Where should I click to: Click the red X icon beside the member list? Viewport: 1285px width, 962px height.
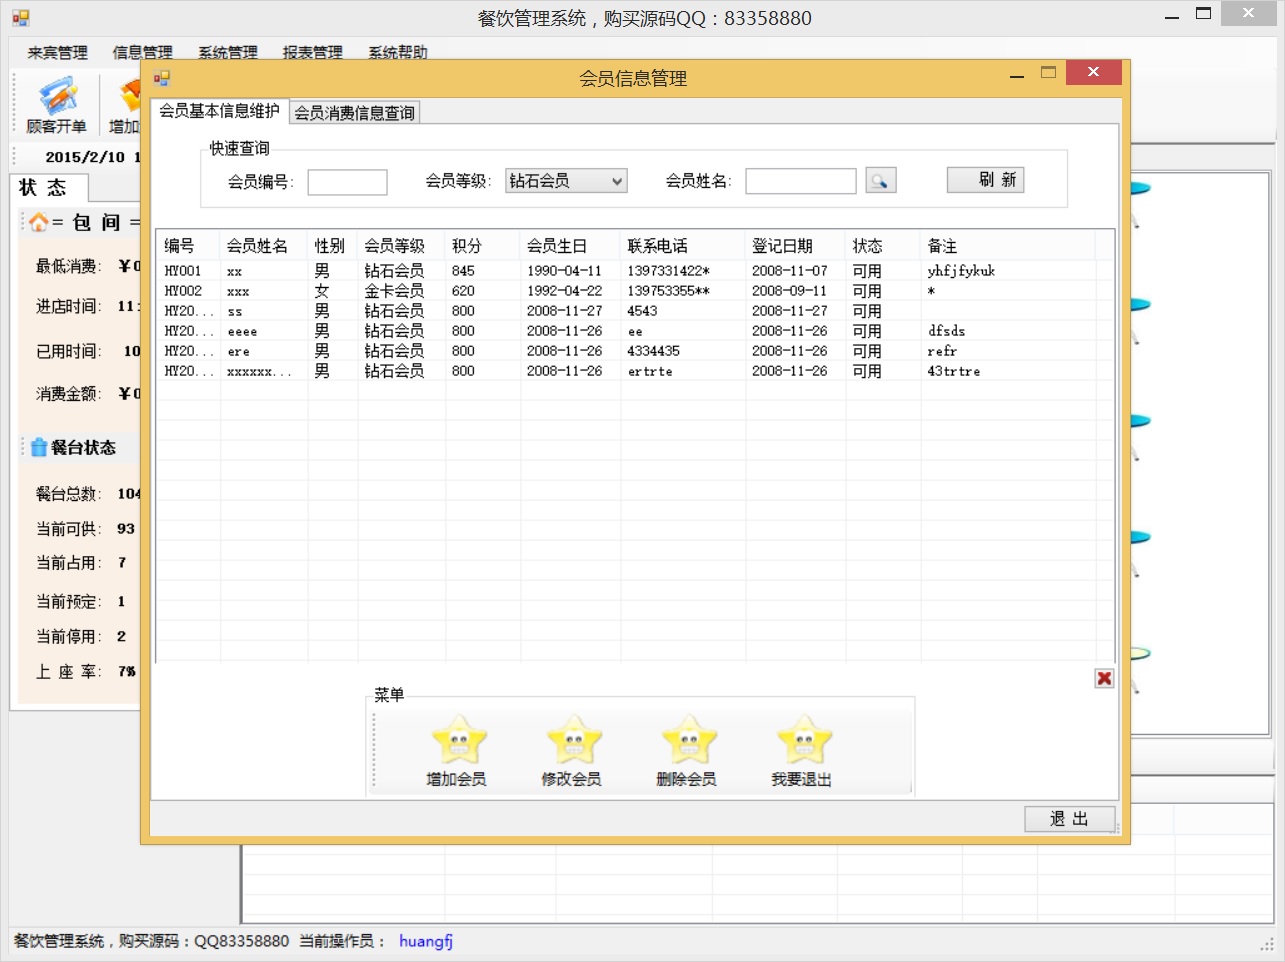click(1104, 678)
